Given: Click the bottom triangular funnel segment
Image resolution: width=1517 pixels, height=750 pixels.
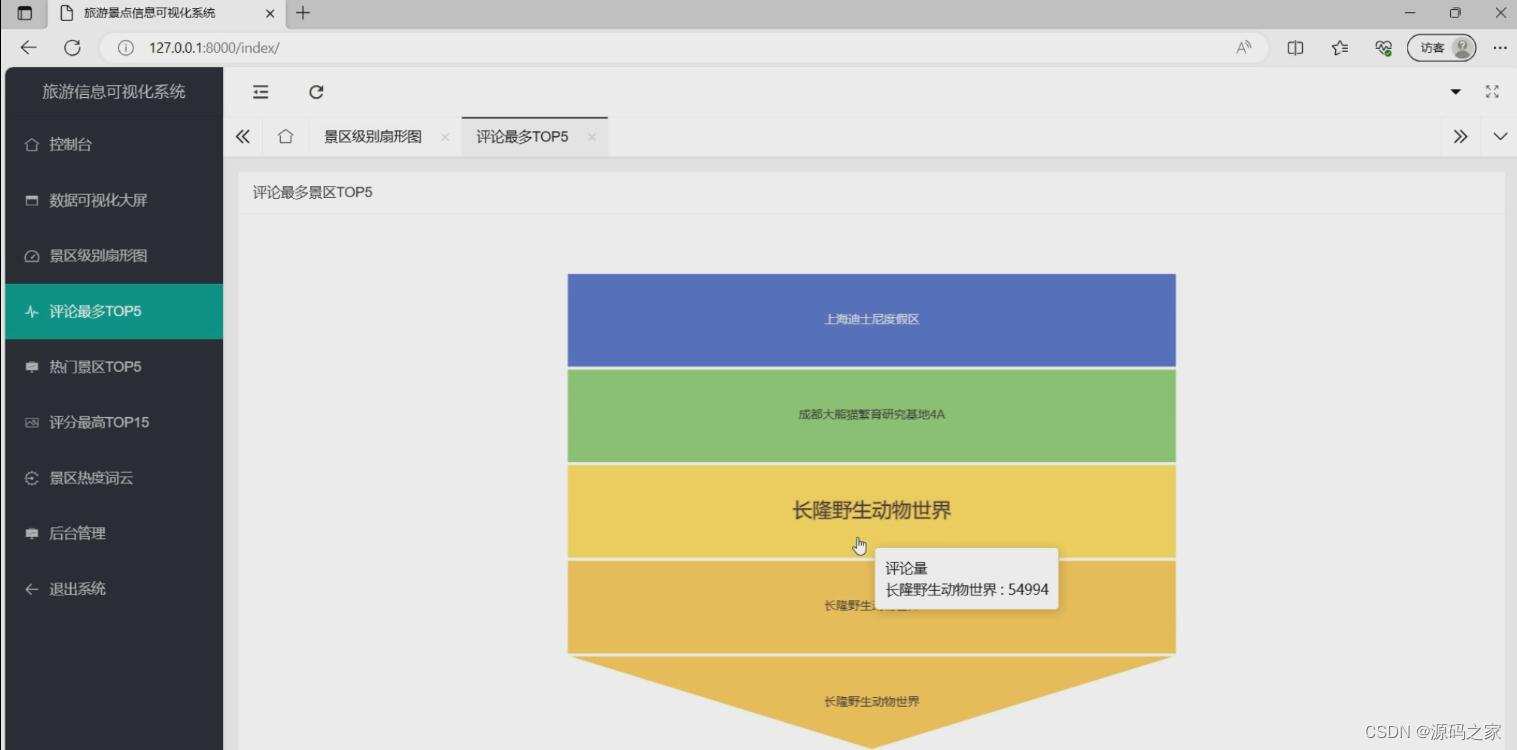Looking at the screenshot, I should click(x=872, y=700).
